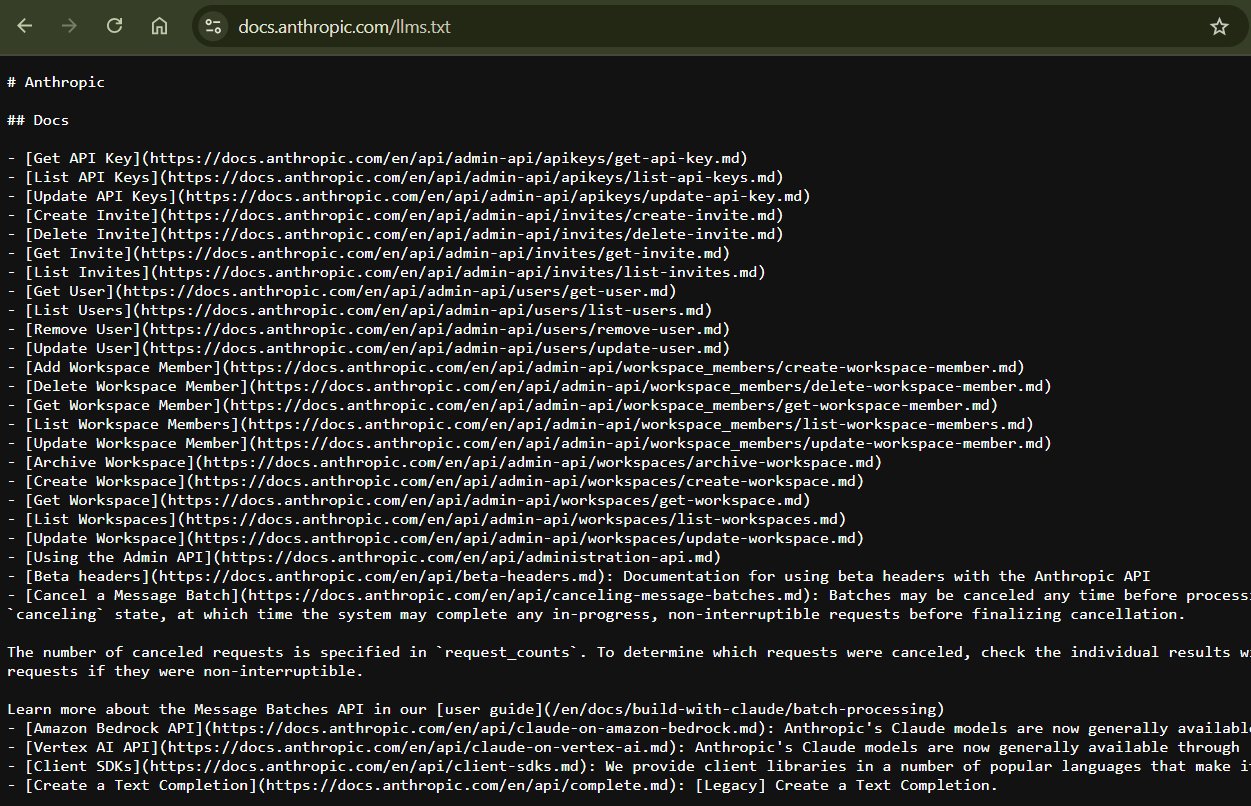1251x806 pixels.
Task: Select the '[List Invites]' line
Action: (x=387, y=272)
